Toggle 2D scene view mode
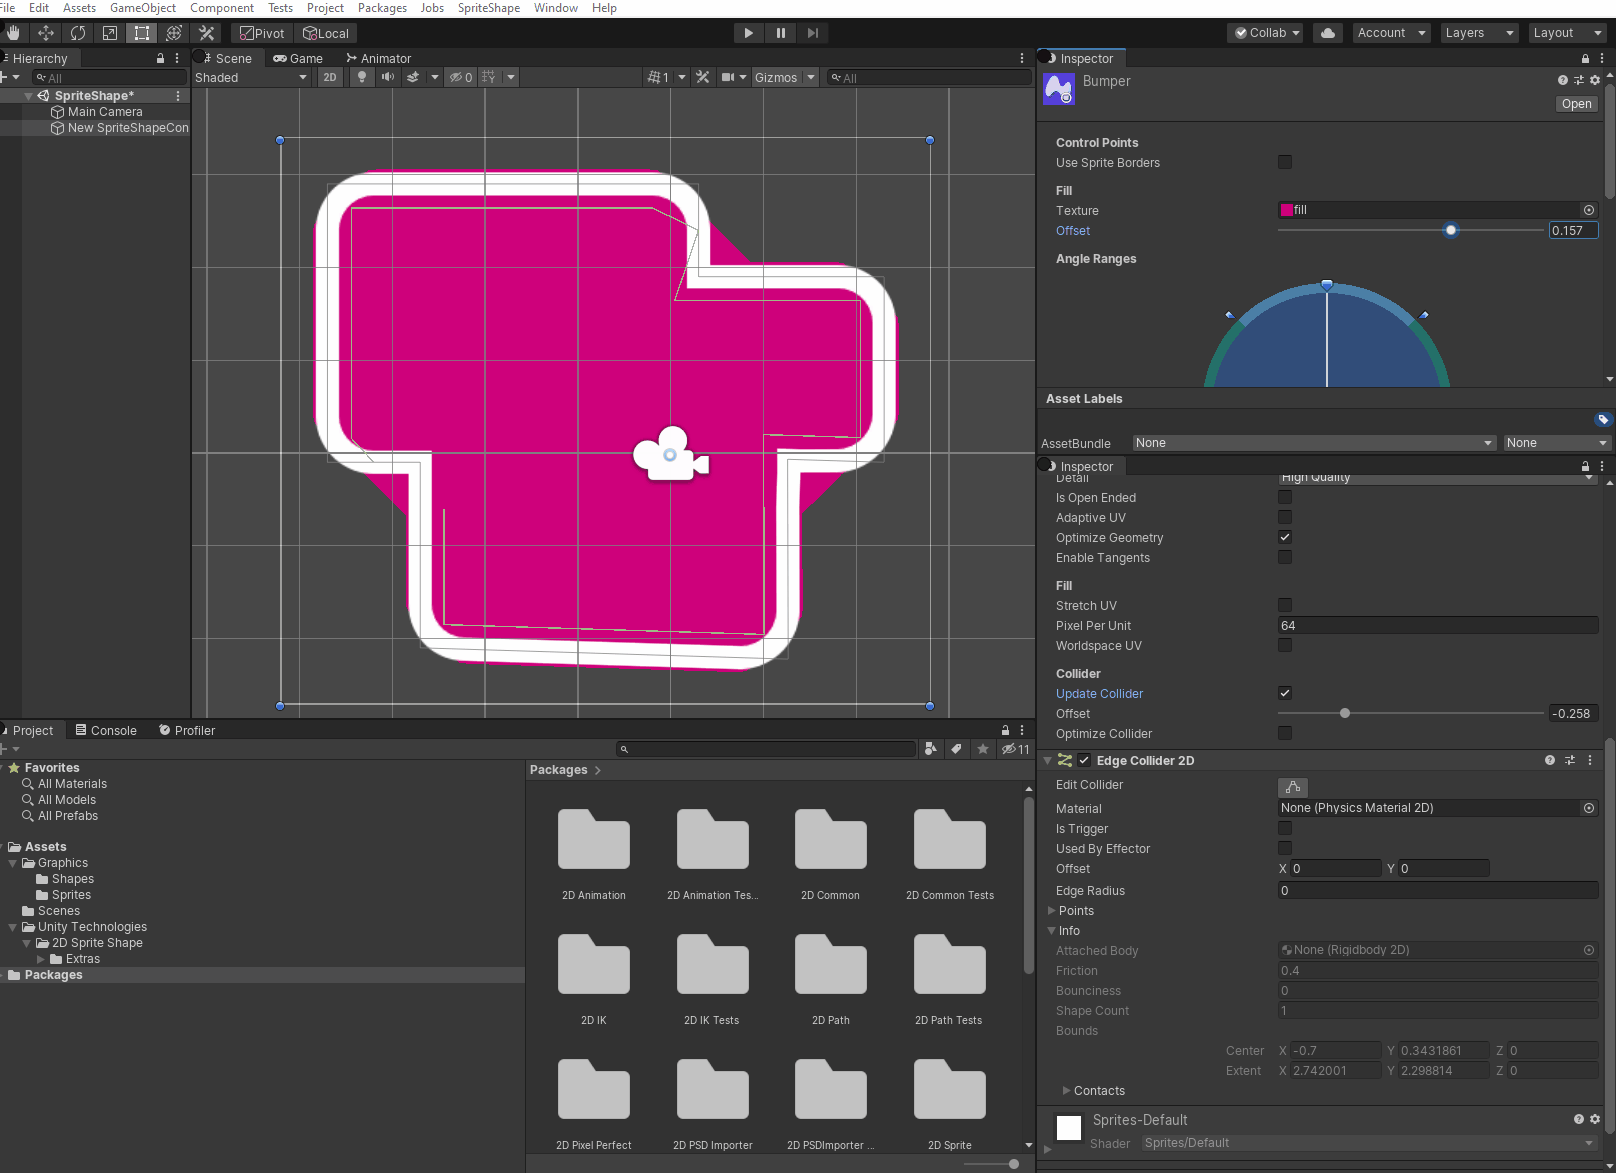 pyautogui.click(x=330, y=77)
